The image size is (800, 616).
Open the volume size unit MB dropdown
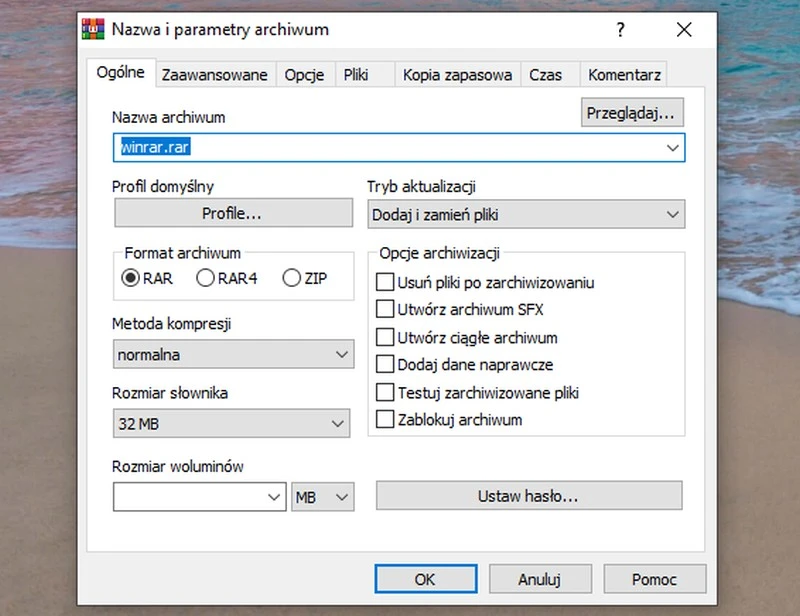pos(322,496)
